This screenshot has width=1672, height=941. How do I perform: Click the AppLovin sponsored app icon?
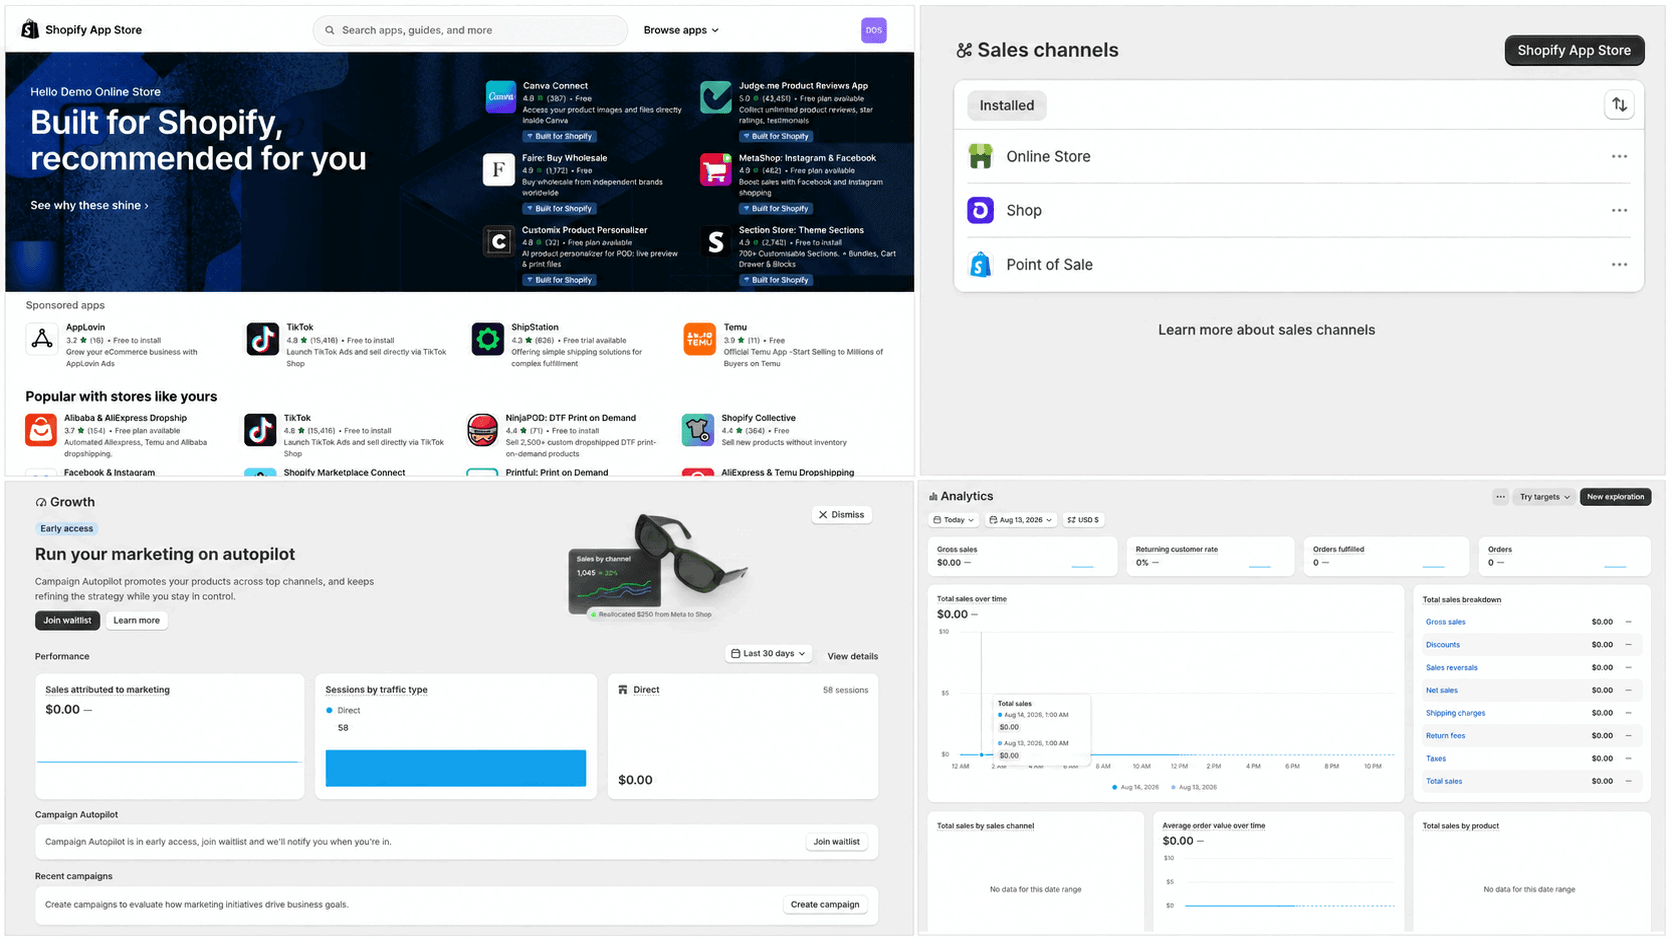coord(42,339)
